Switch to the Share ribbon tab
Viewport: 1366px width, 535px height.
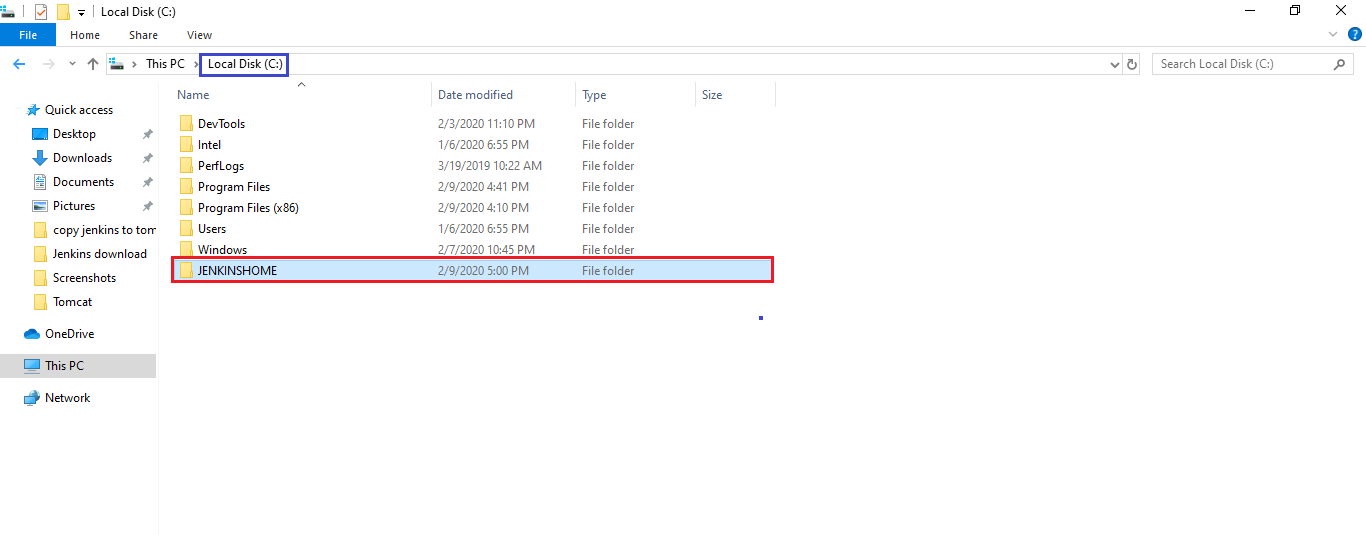click(x=143, y=35)
